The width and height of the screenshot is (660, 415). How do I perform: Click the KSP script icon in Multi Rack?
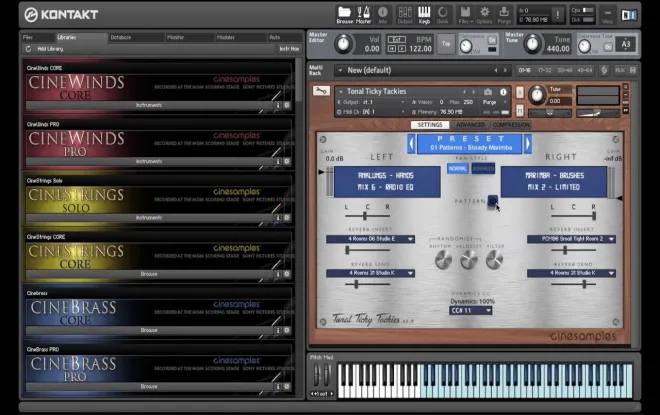tap(604, 70)
